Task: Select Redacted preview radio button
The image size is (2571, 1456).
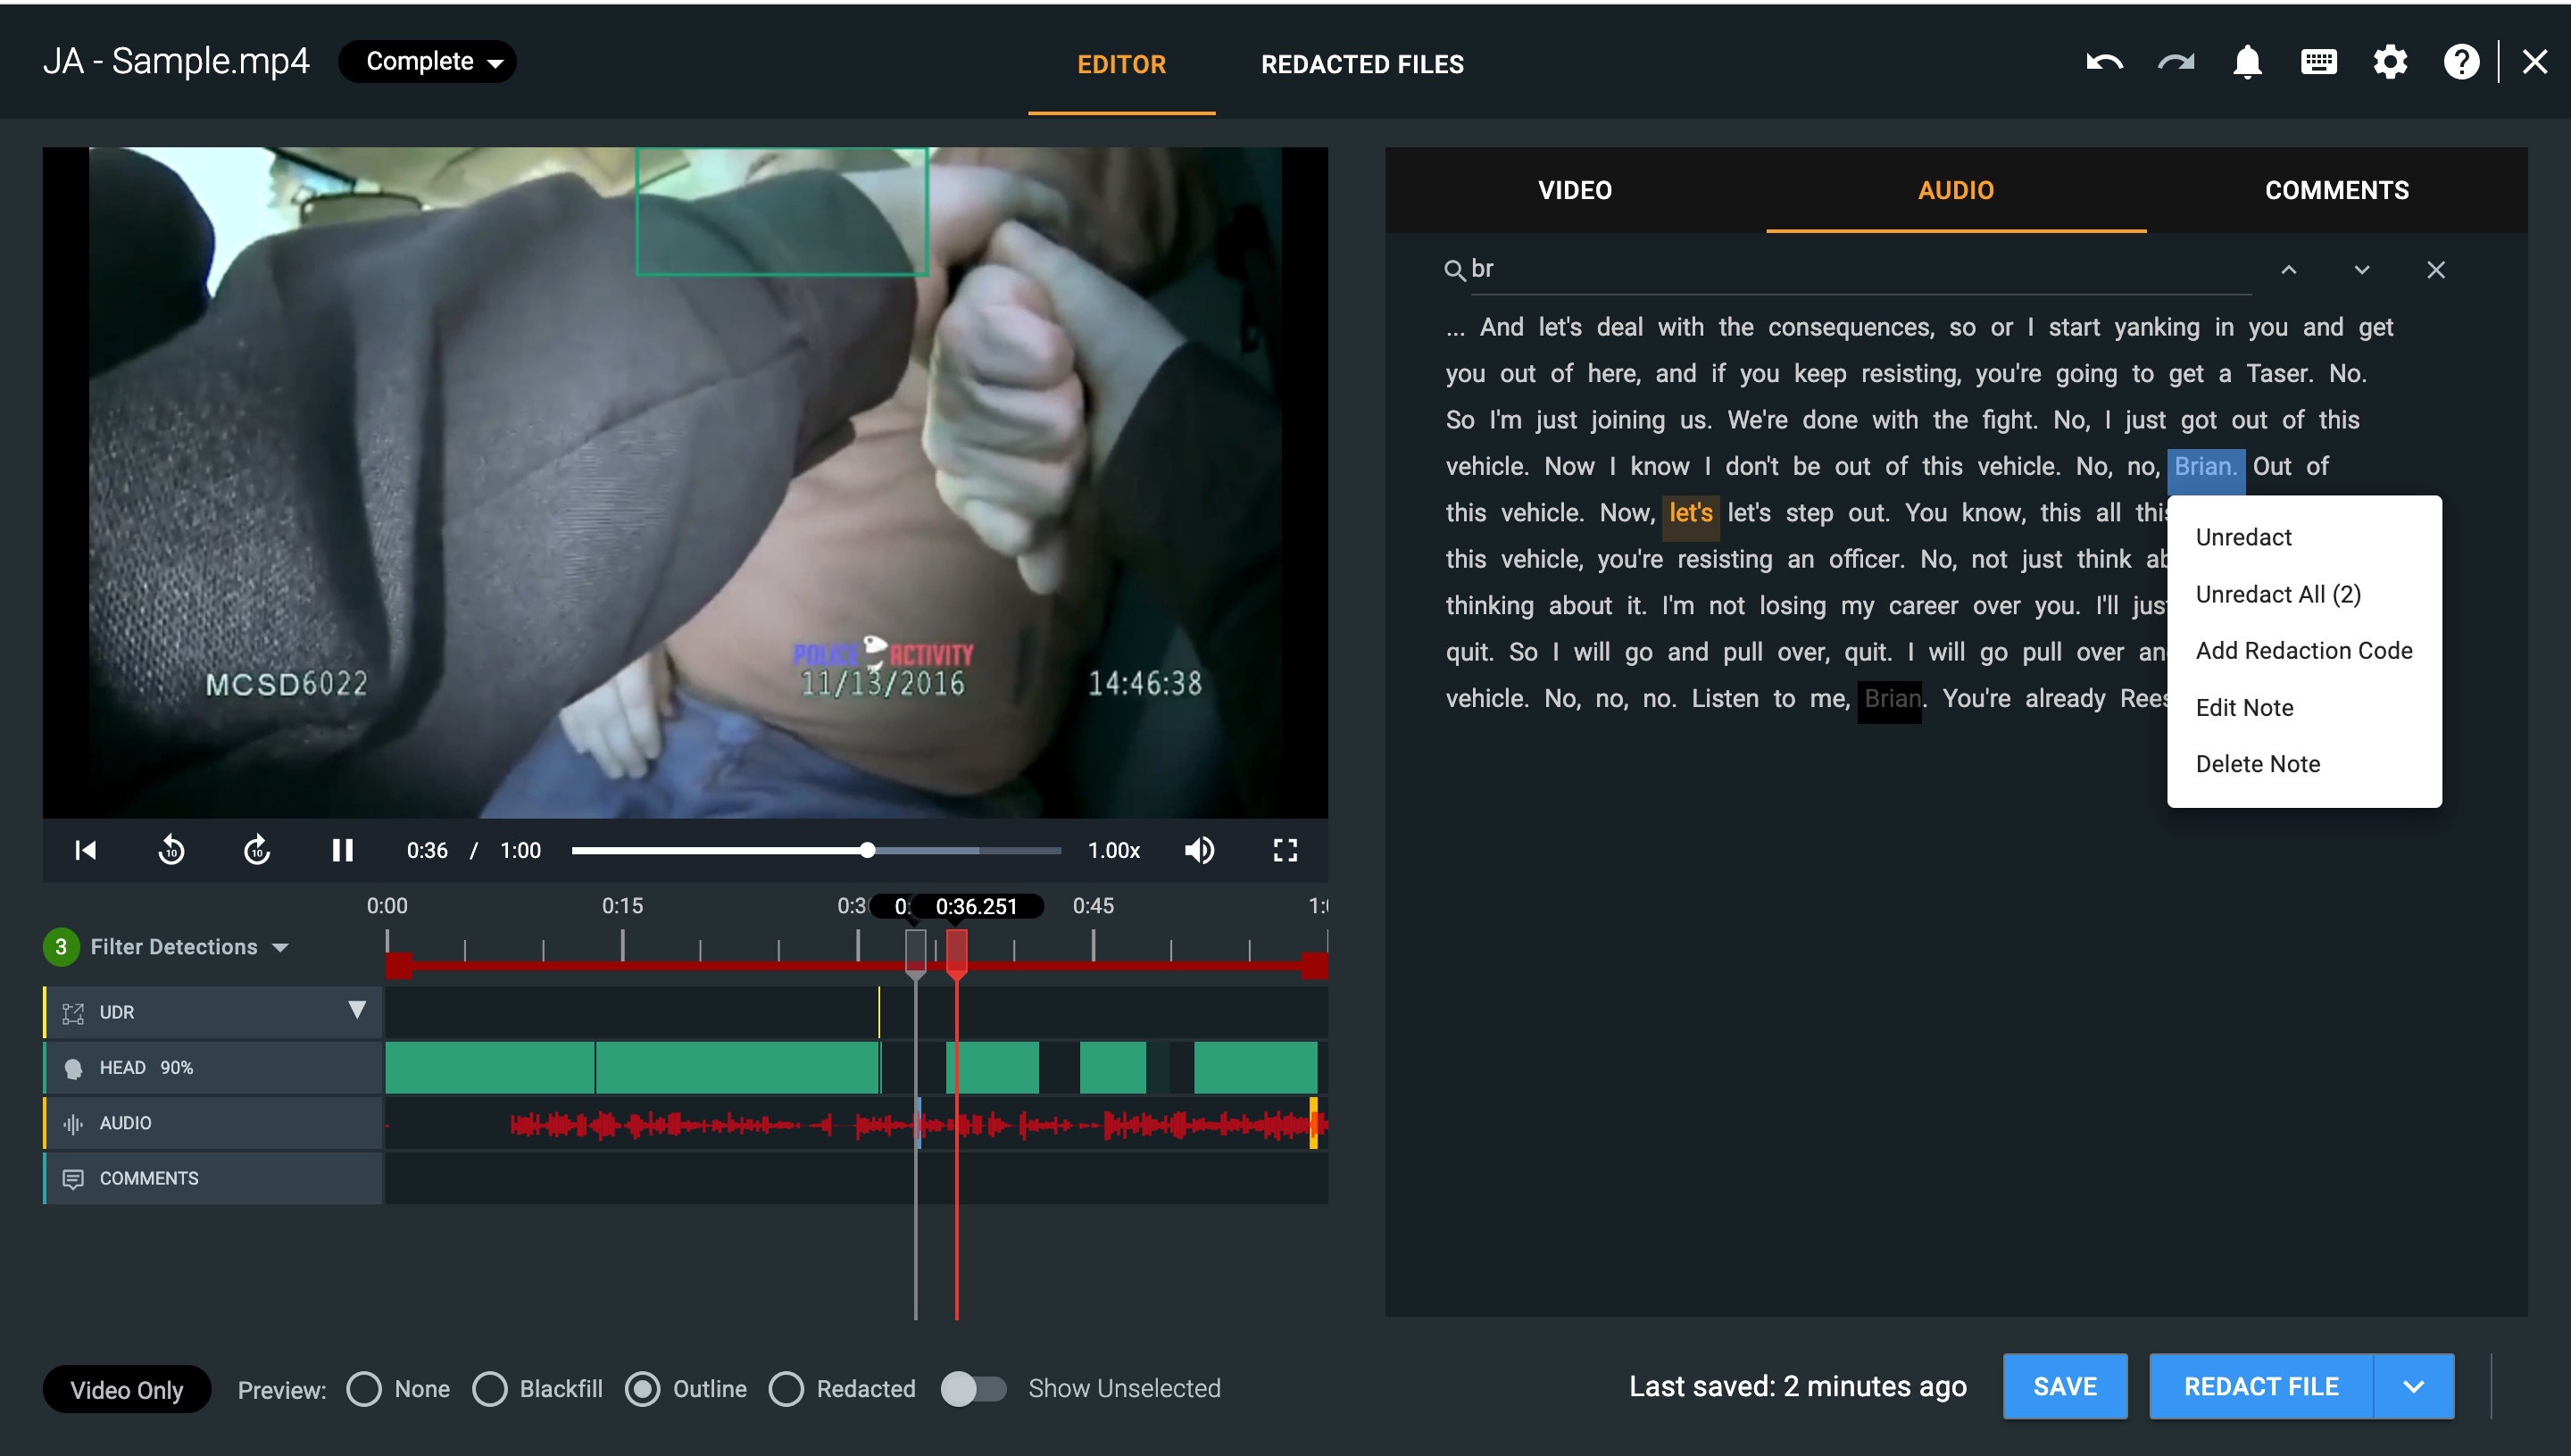Action: tap(786, 1388)
